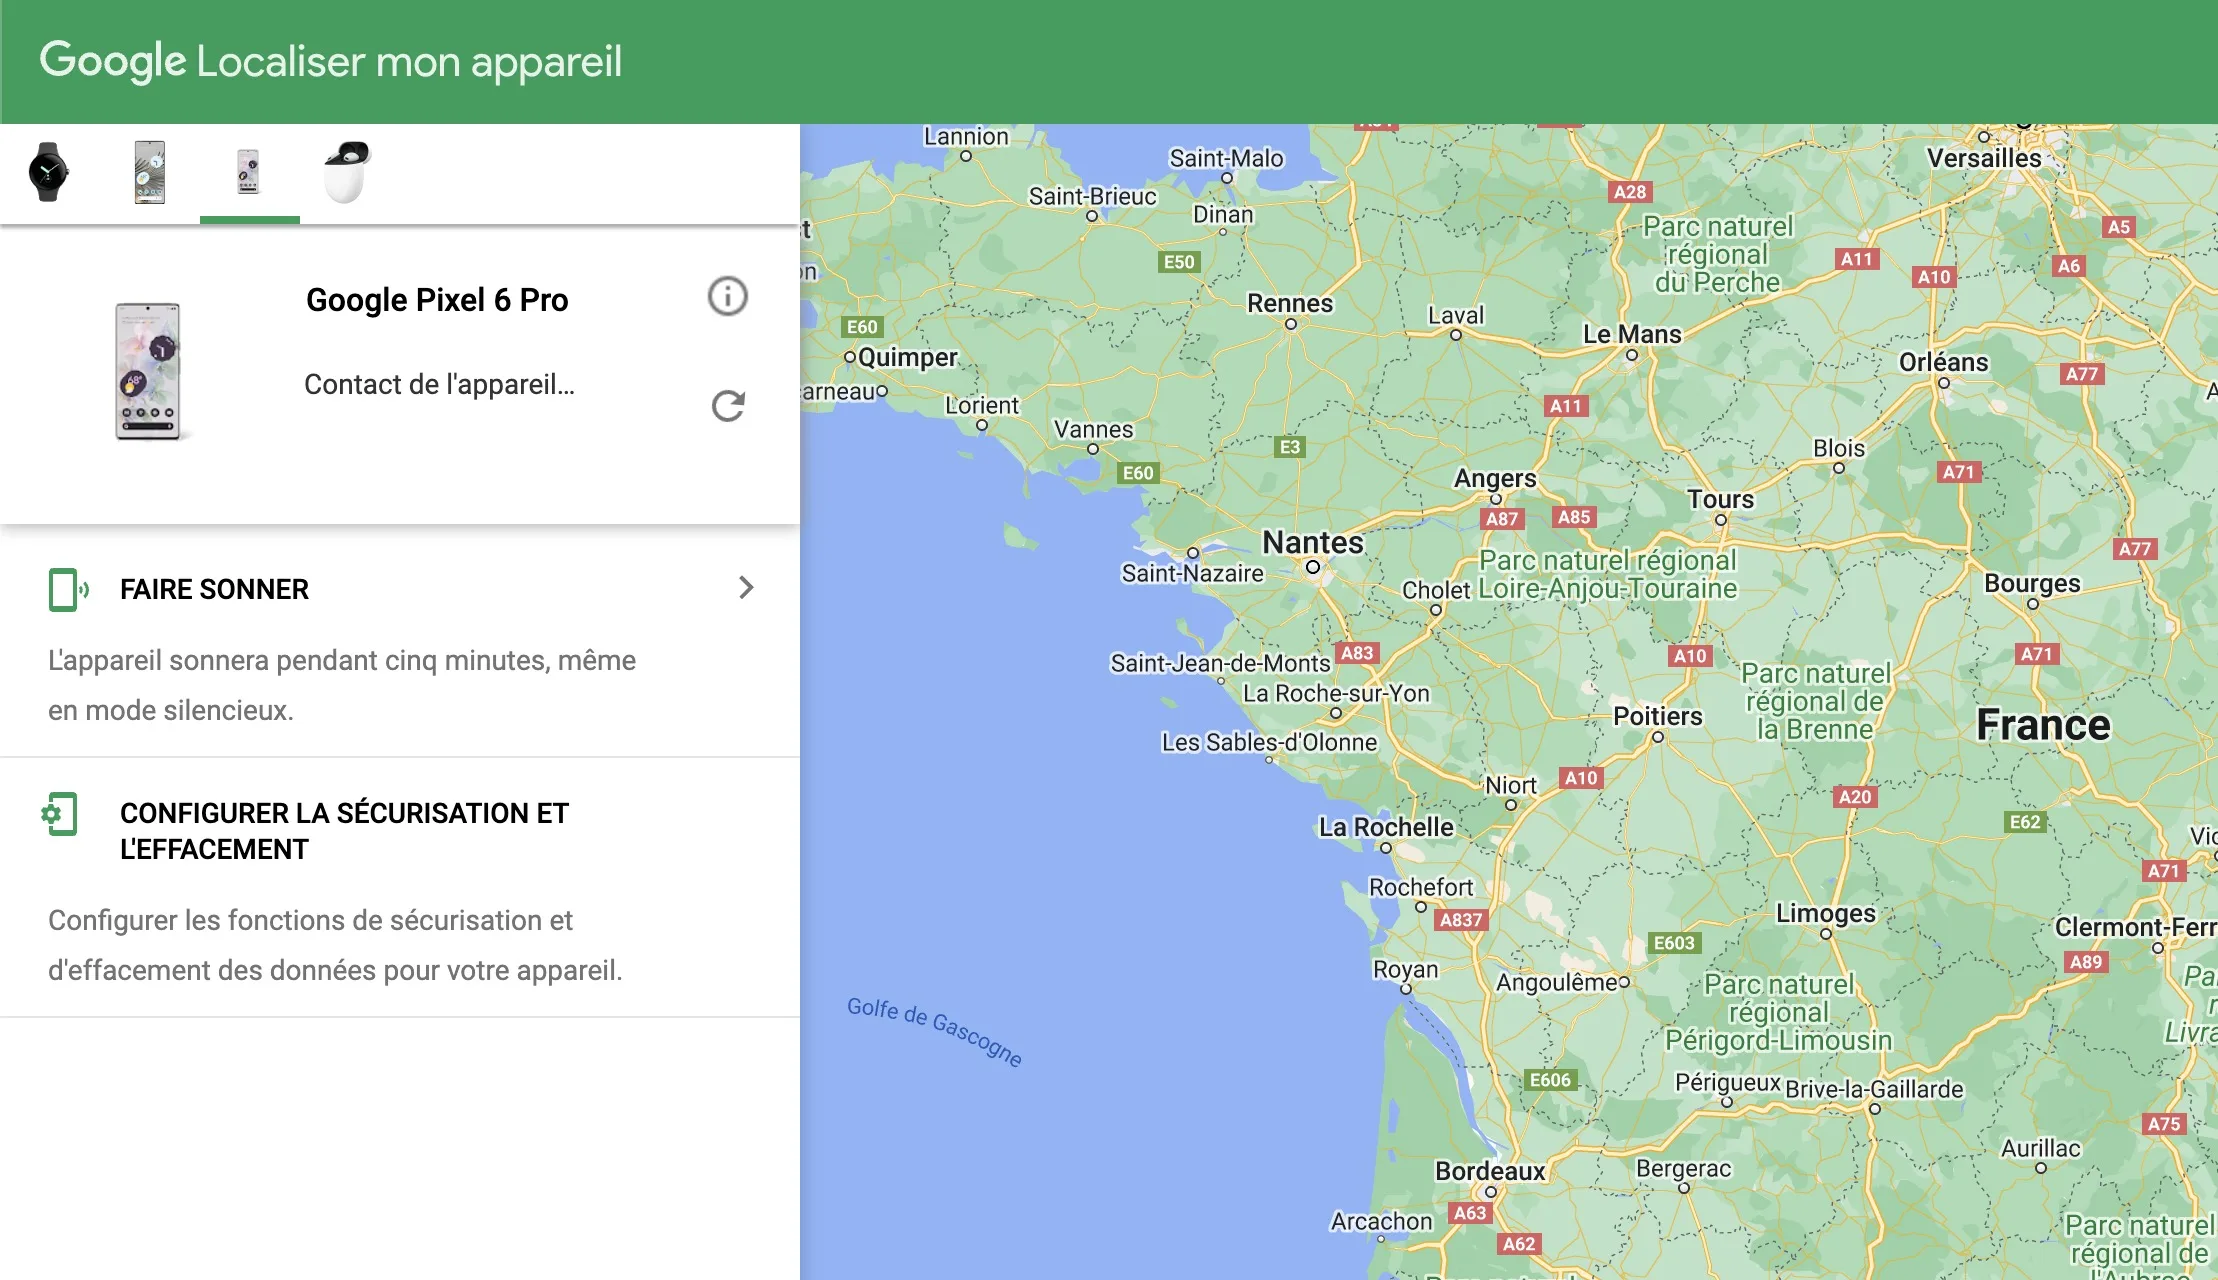The height and width of the screenshot is (1280, 2218).
Task: Select the Pixel Buds earbuds device tab
Action: click(347, 172)
